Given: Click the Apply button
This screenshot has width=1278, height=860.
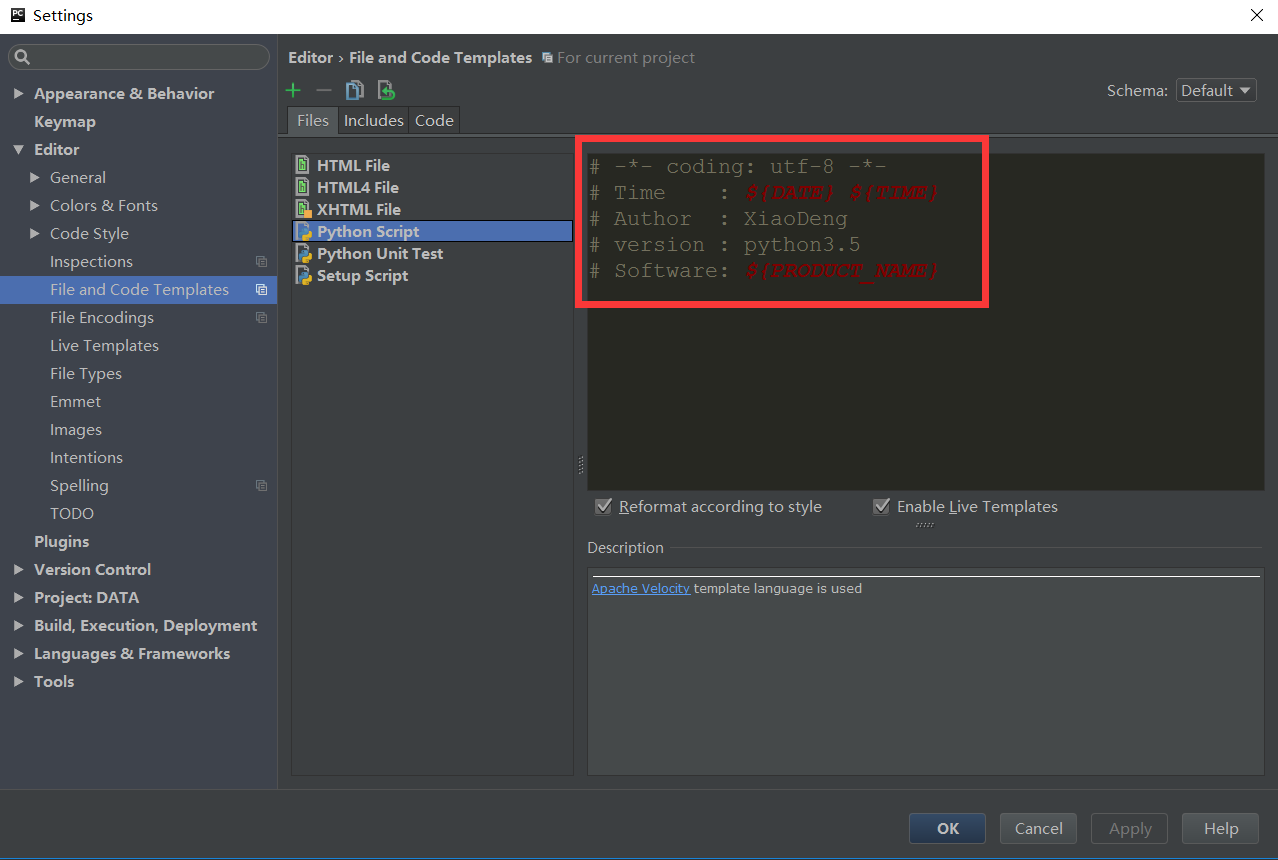Looking at the screenshot, I should pyautogui.click(x=1130, y=828).
